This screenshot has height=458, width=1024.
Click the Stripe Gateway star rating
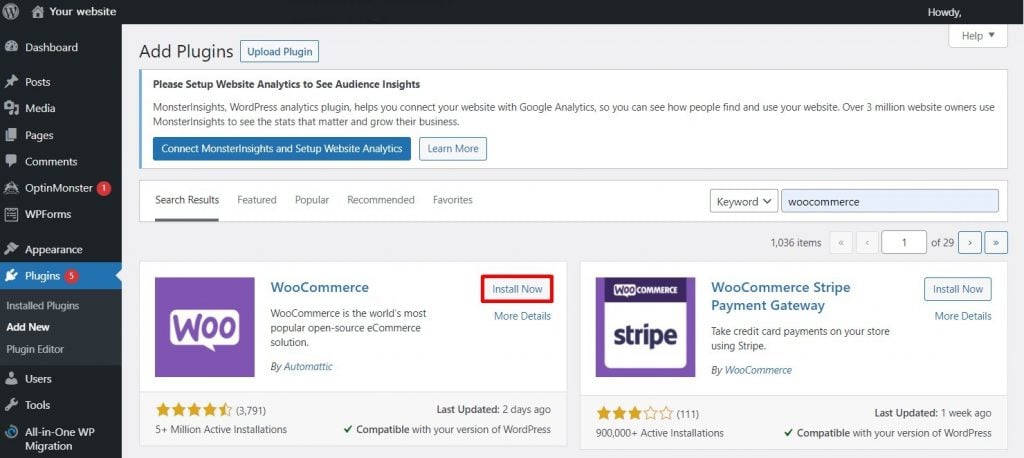pos(635,413)
